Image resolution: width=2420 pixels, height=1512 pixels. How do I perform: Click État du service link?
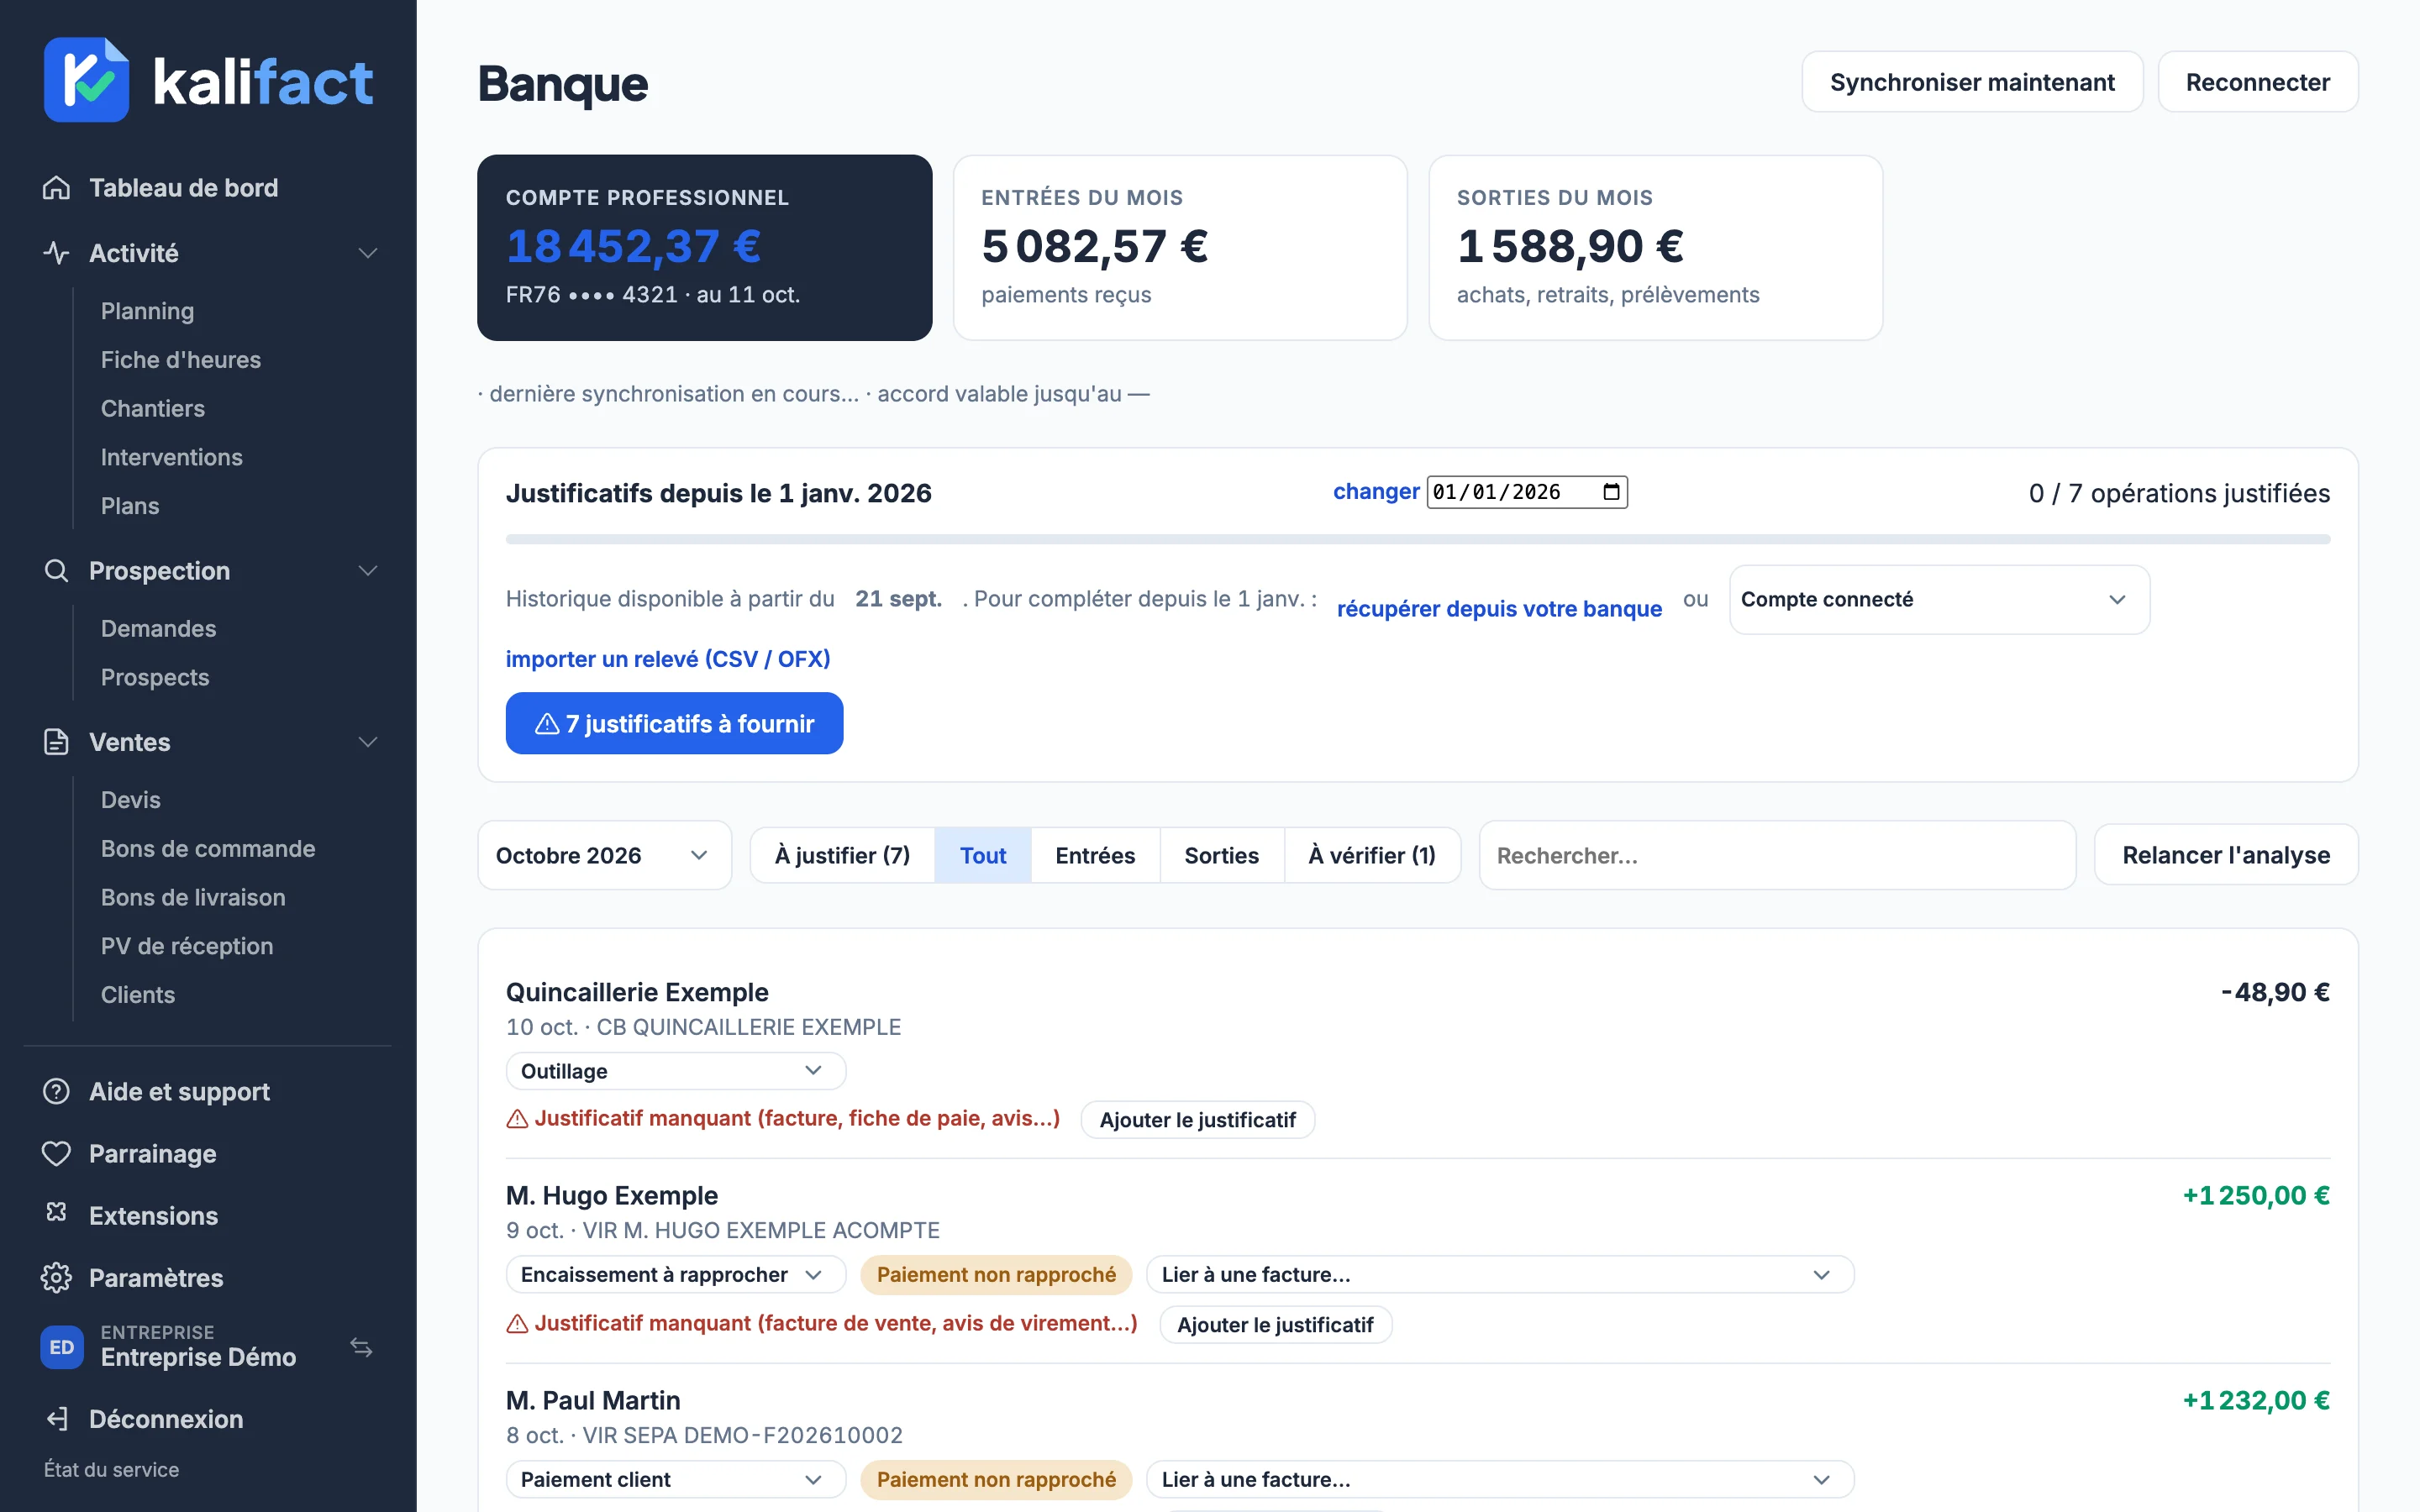coord(111,1469)
